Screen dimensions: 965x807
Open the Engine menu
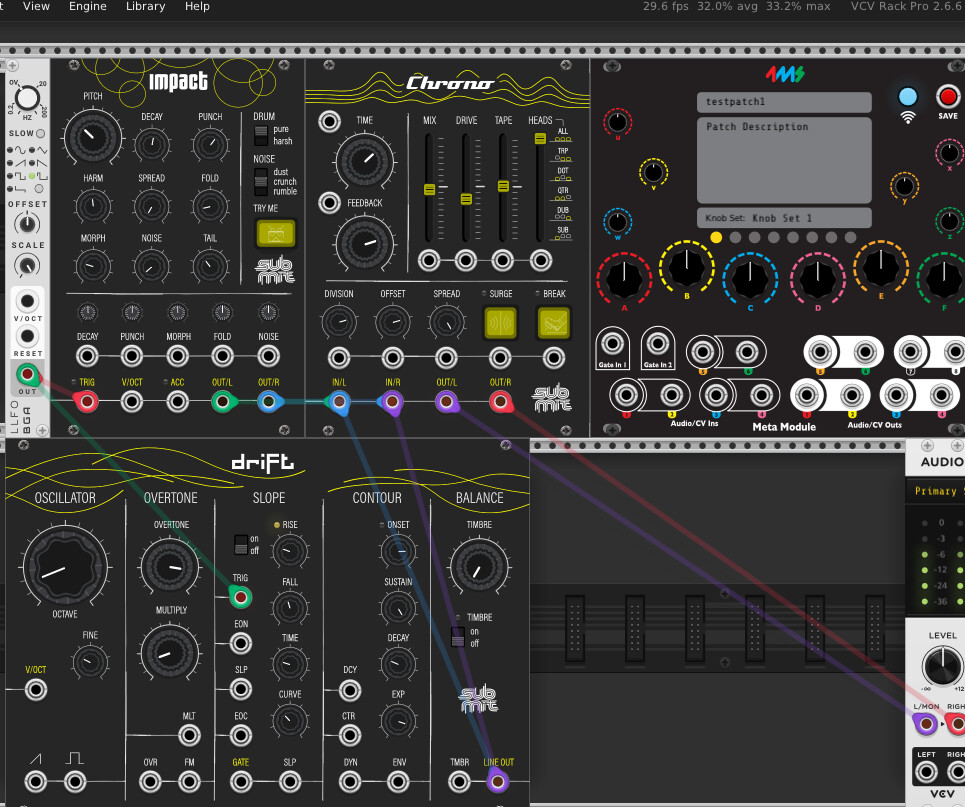click(88, 6)
